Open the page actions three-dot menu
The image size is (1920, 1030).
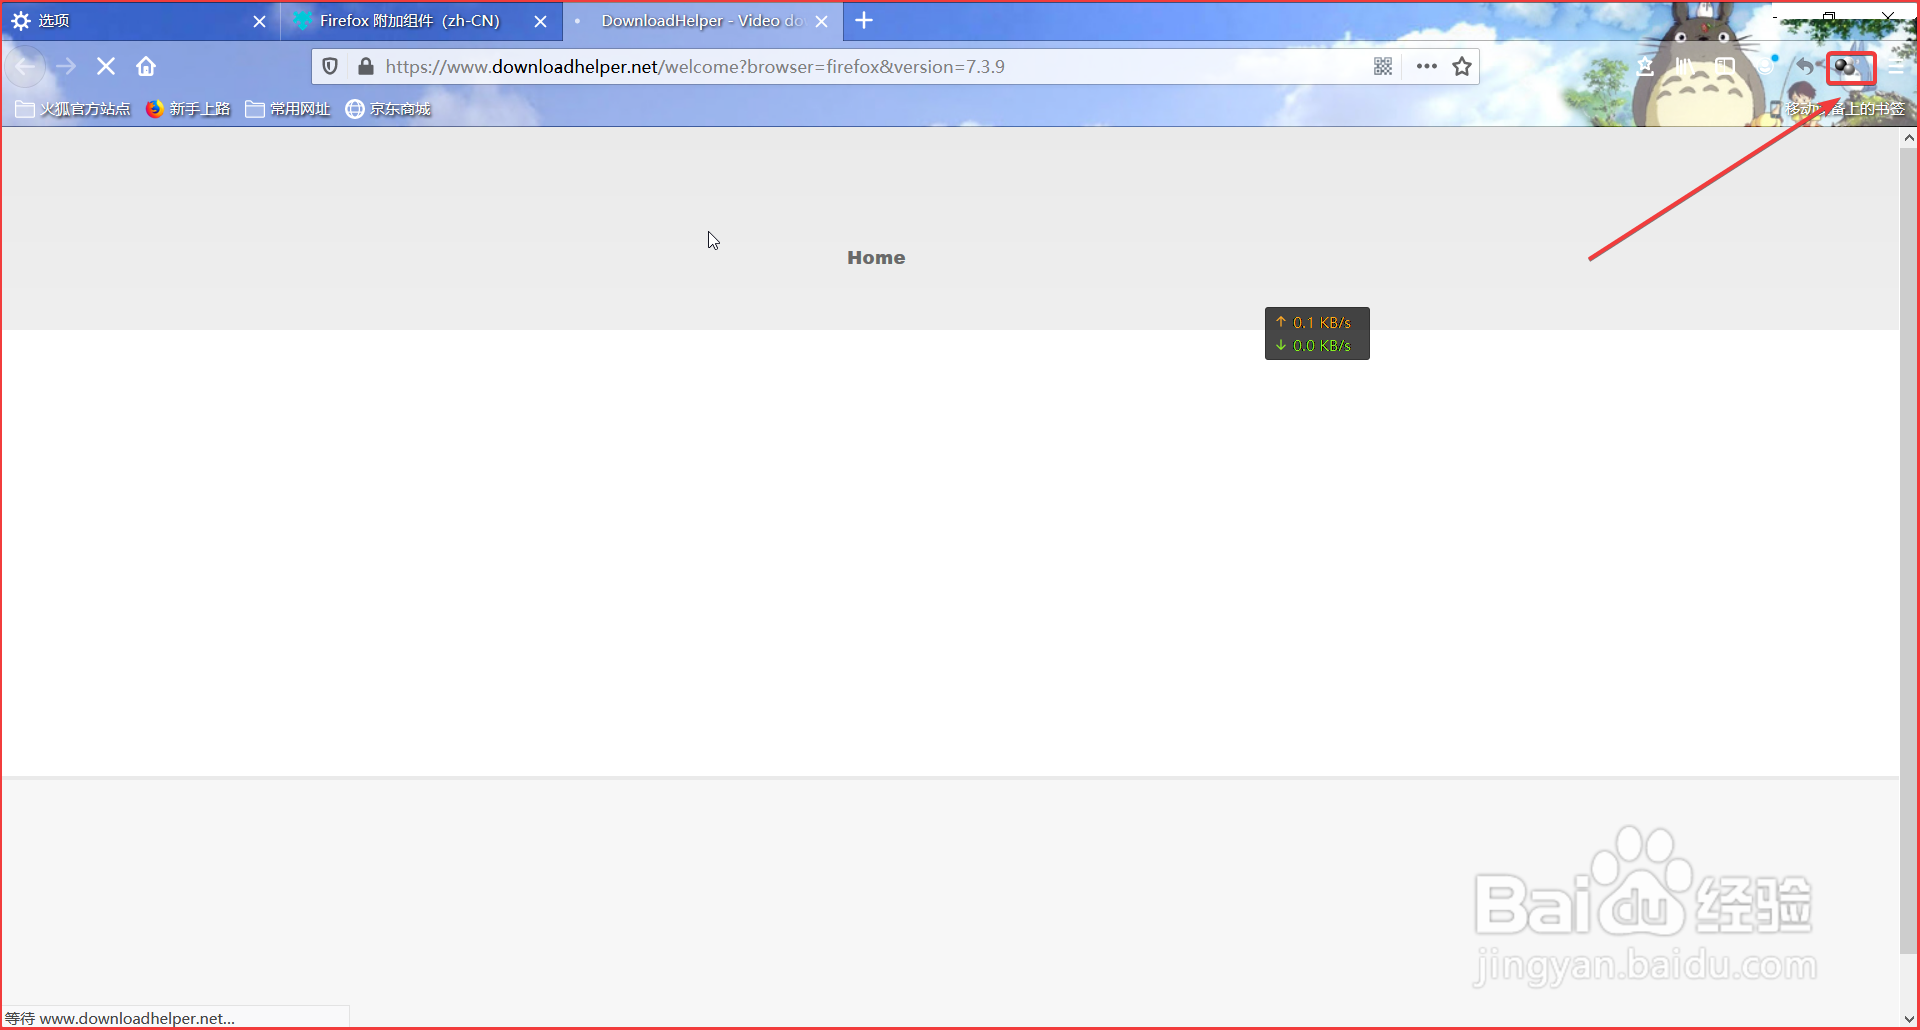pos(1427,67)
